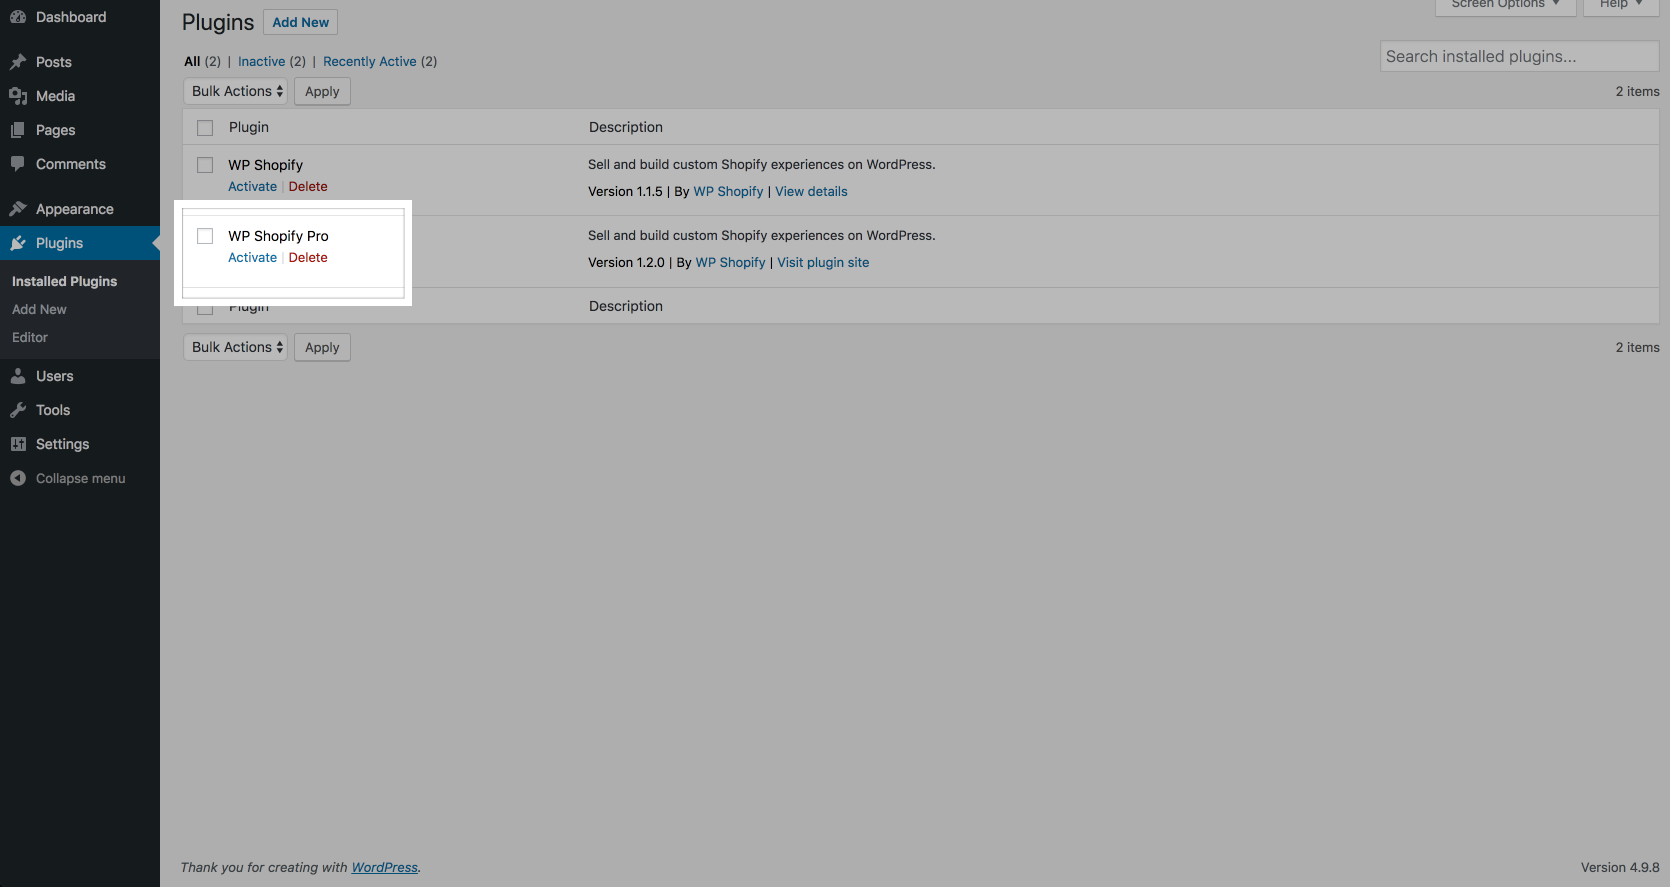Click the Users person icon
This screenshot has height=887, width=1670.
(x=18, y=376)
